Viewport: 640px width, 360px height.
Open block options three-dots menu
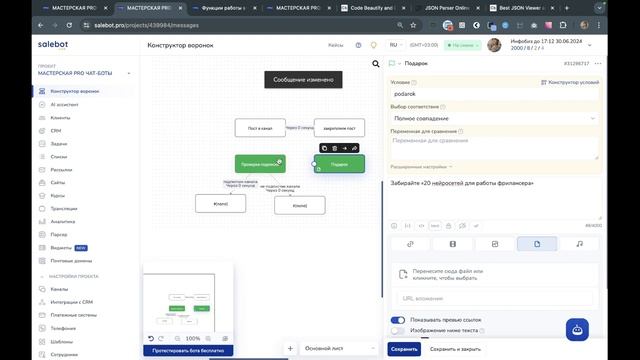tap(598, 64)
